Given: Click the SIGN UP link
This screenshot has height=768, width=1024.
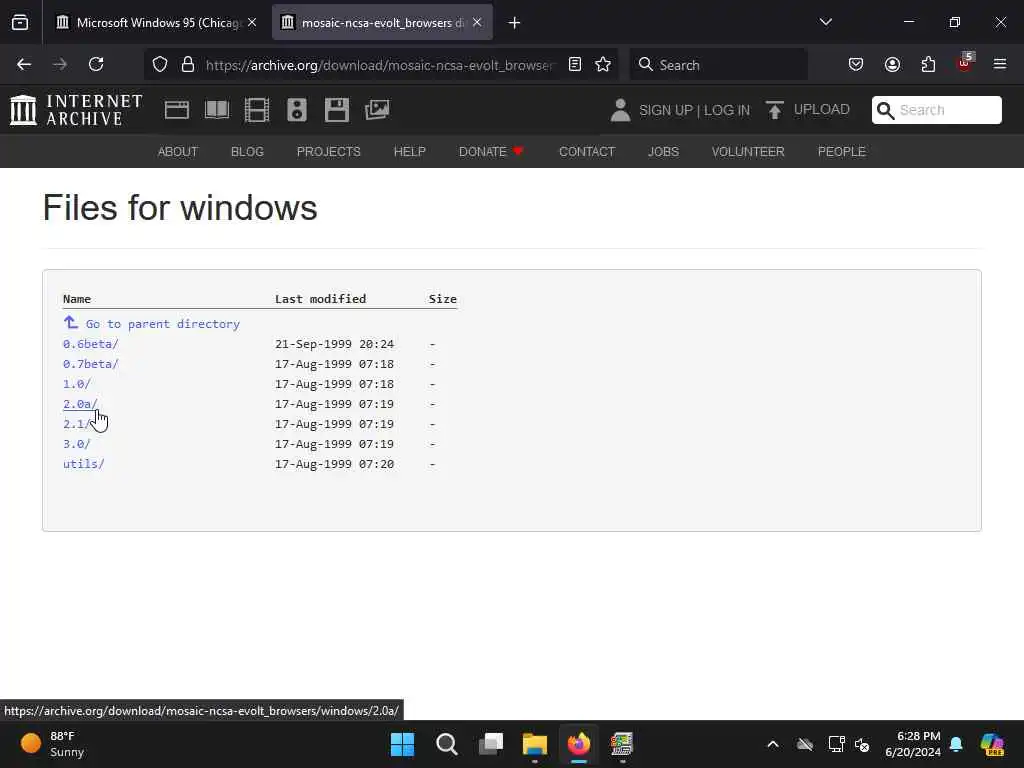Looking at the screenshot, I should point(665,110).
